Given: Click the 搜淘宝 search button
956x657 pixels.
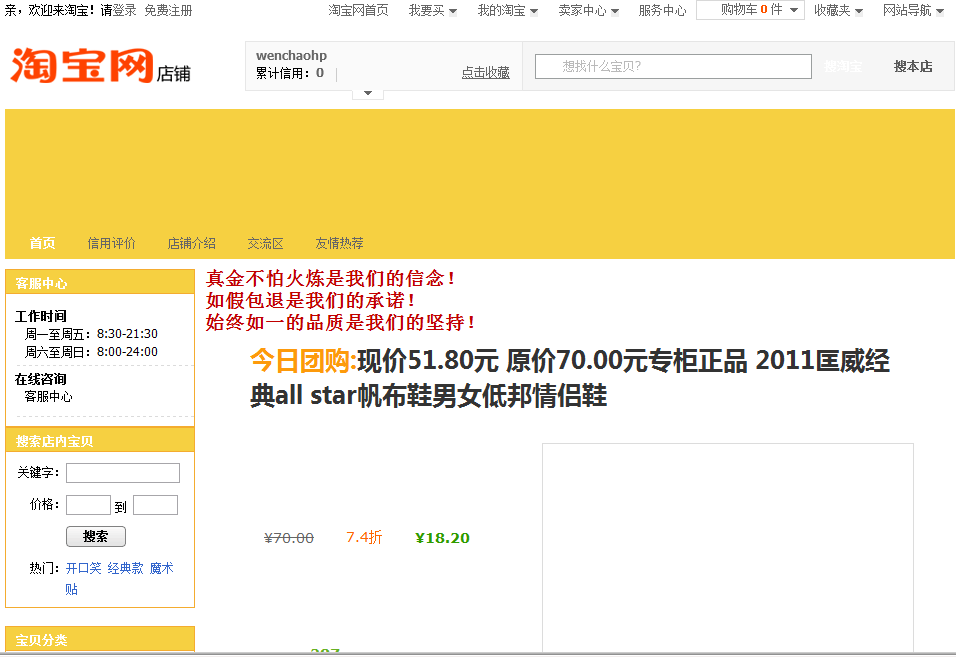Looking at the screenshot, I should [x=843, y=66].
